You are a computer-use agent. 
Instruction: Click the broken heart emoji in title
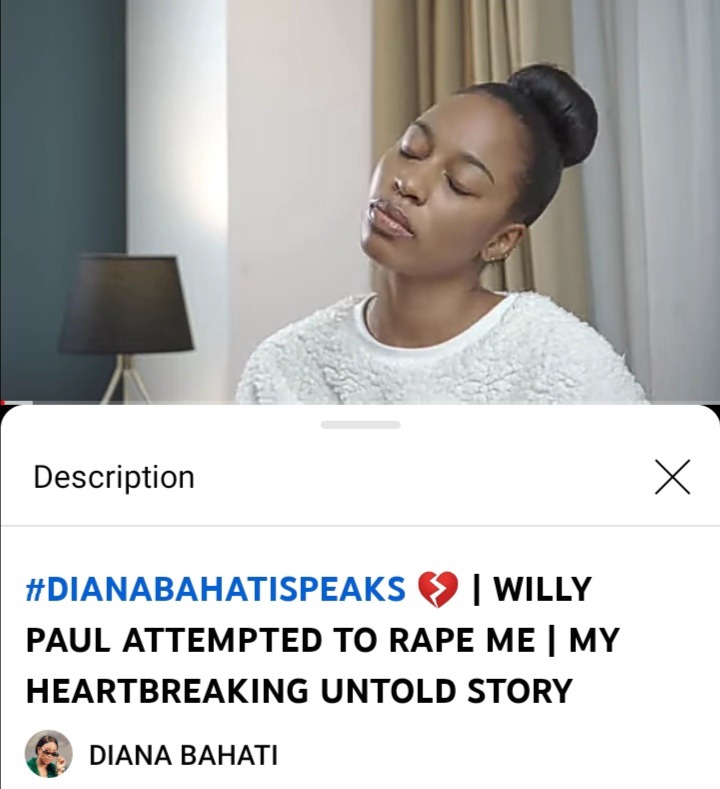438,589
